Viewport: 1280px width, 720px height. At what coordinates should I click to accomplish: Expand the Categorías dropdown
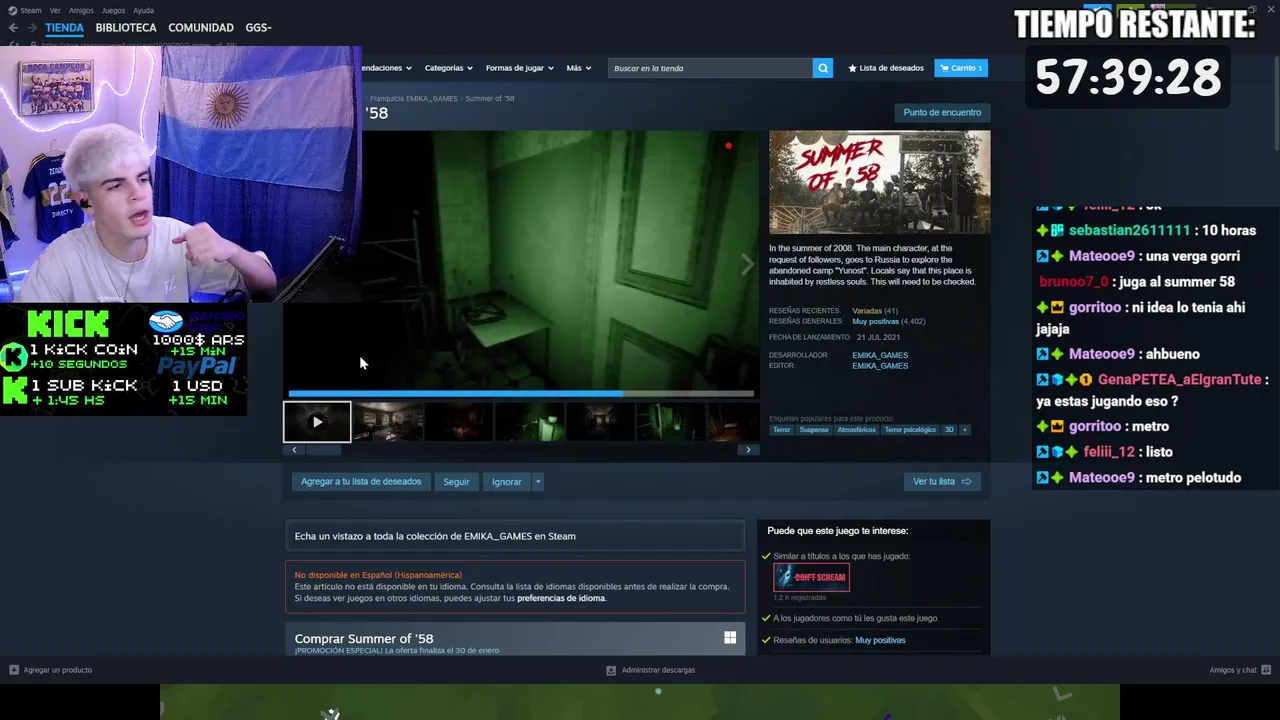tap(449, 68)
